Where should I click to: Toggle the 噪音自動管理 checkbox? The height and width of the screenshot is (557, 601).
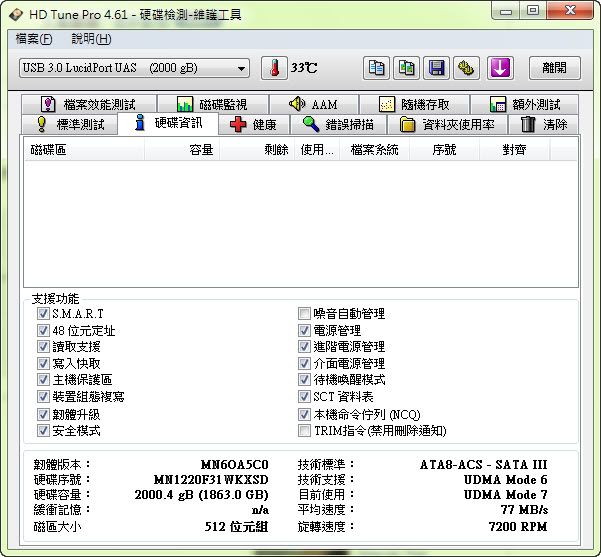(x=305, y=314)
